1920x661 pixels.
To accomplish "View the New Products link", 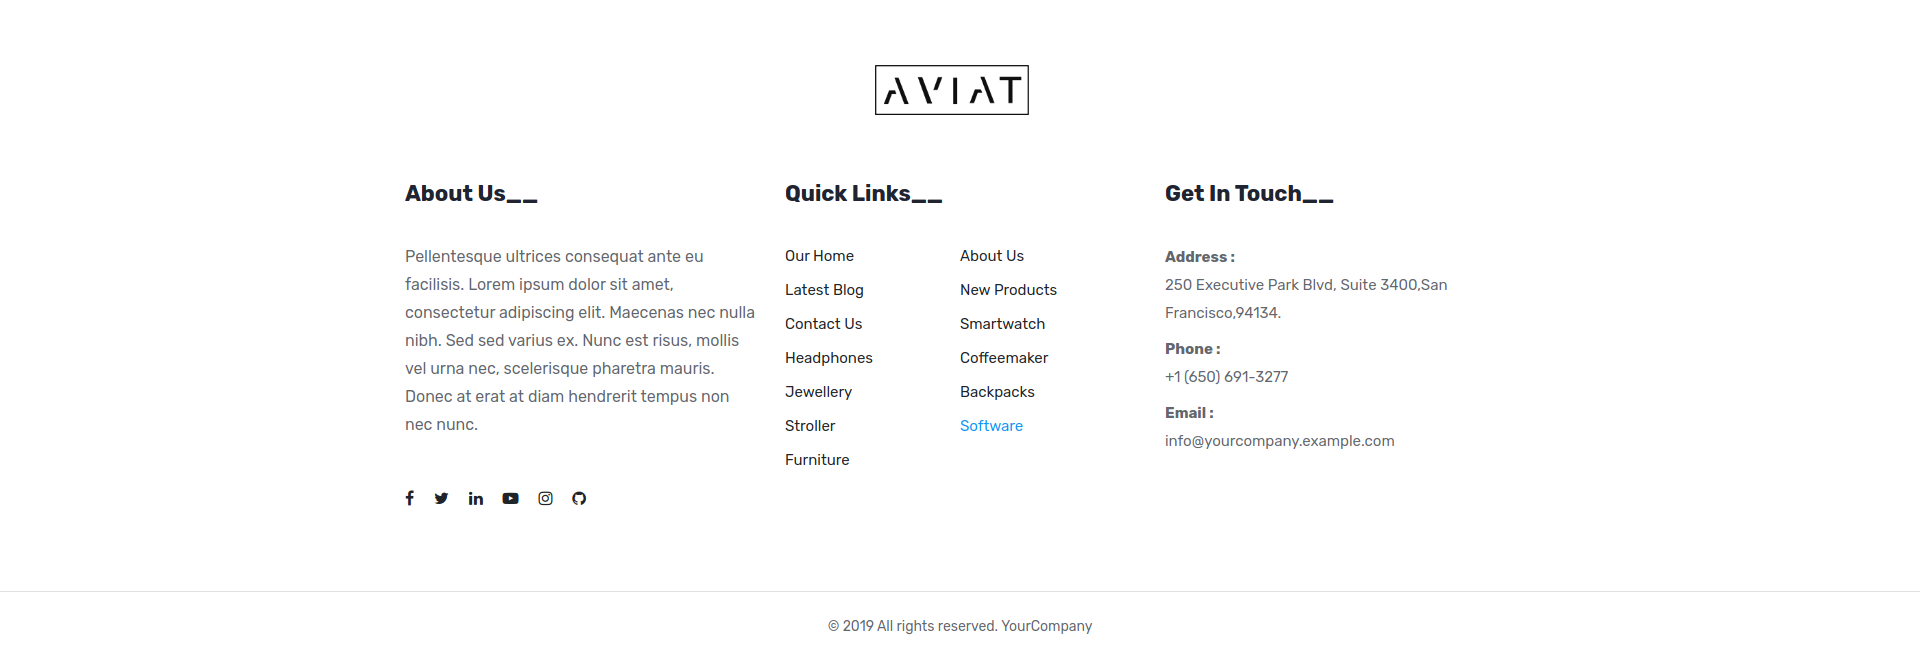I will pyautogui.click(x=1008, y=290).
